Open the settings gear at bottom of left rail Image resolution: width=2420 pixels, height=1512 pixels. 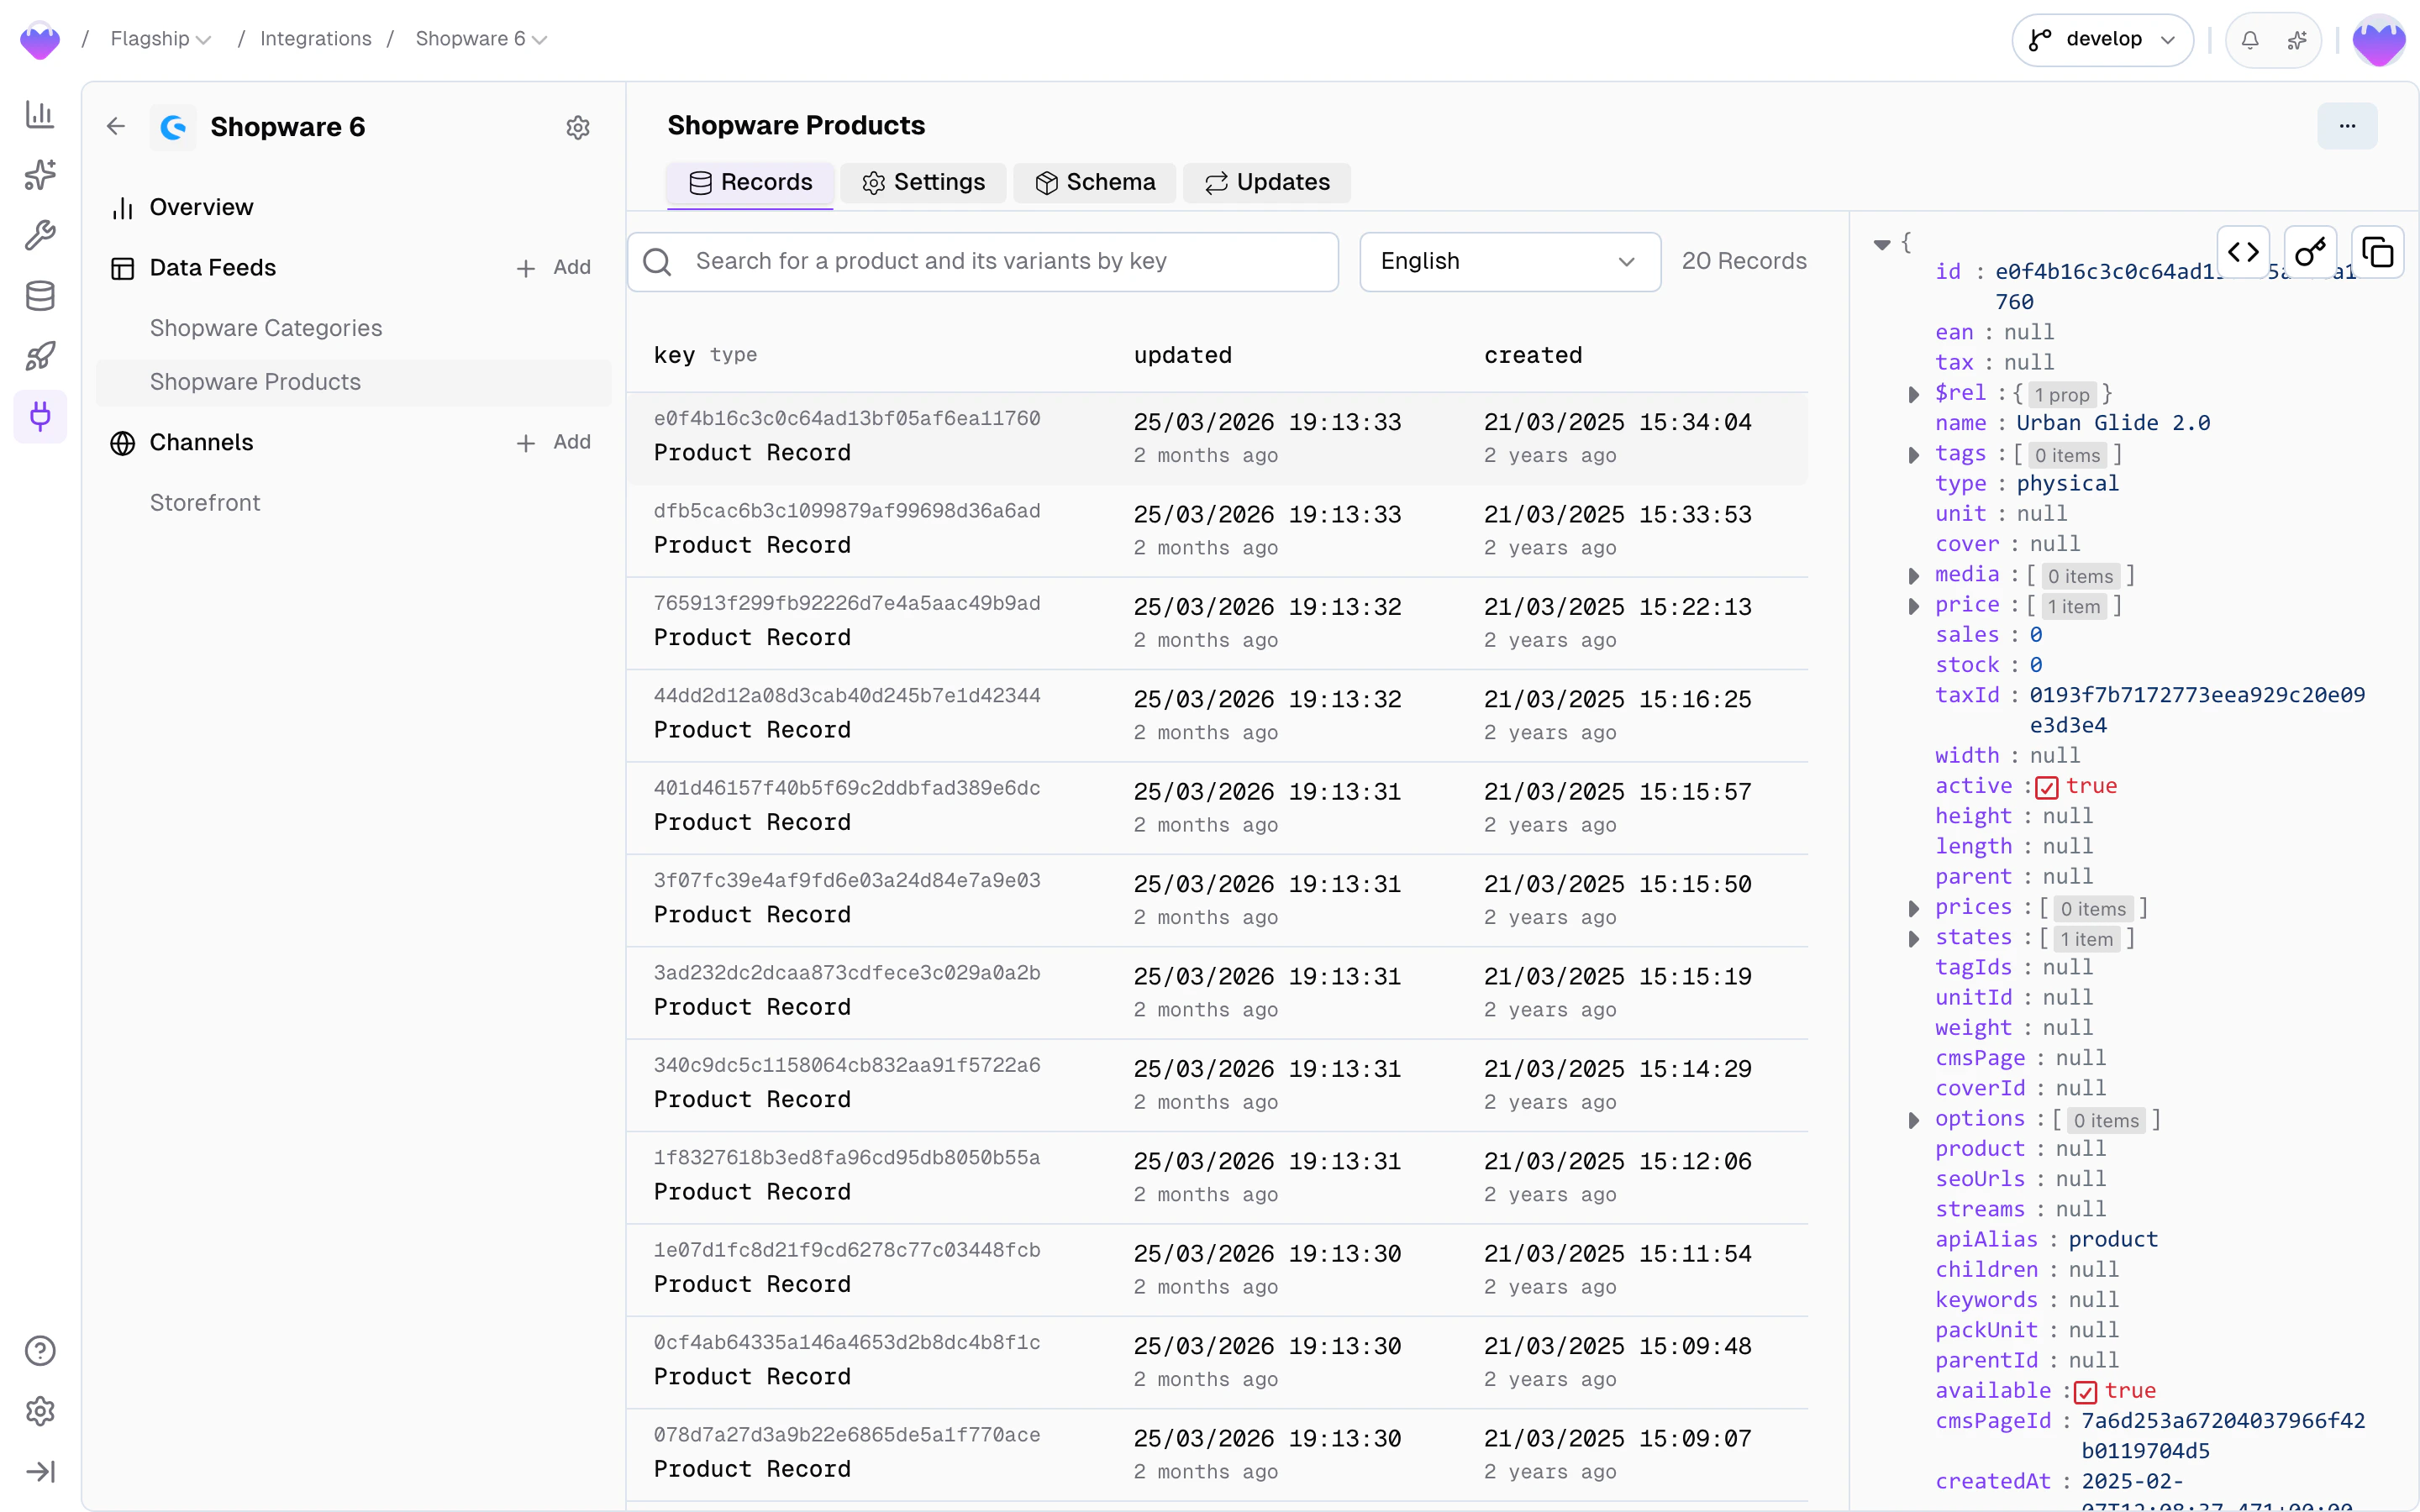(40, 1411)
